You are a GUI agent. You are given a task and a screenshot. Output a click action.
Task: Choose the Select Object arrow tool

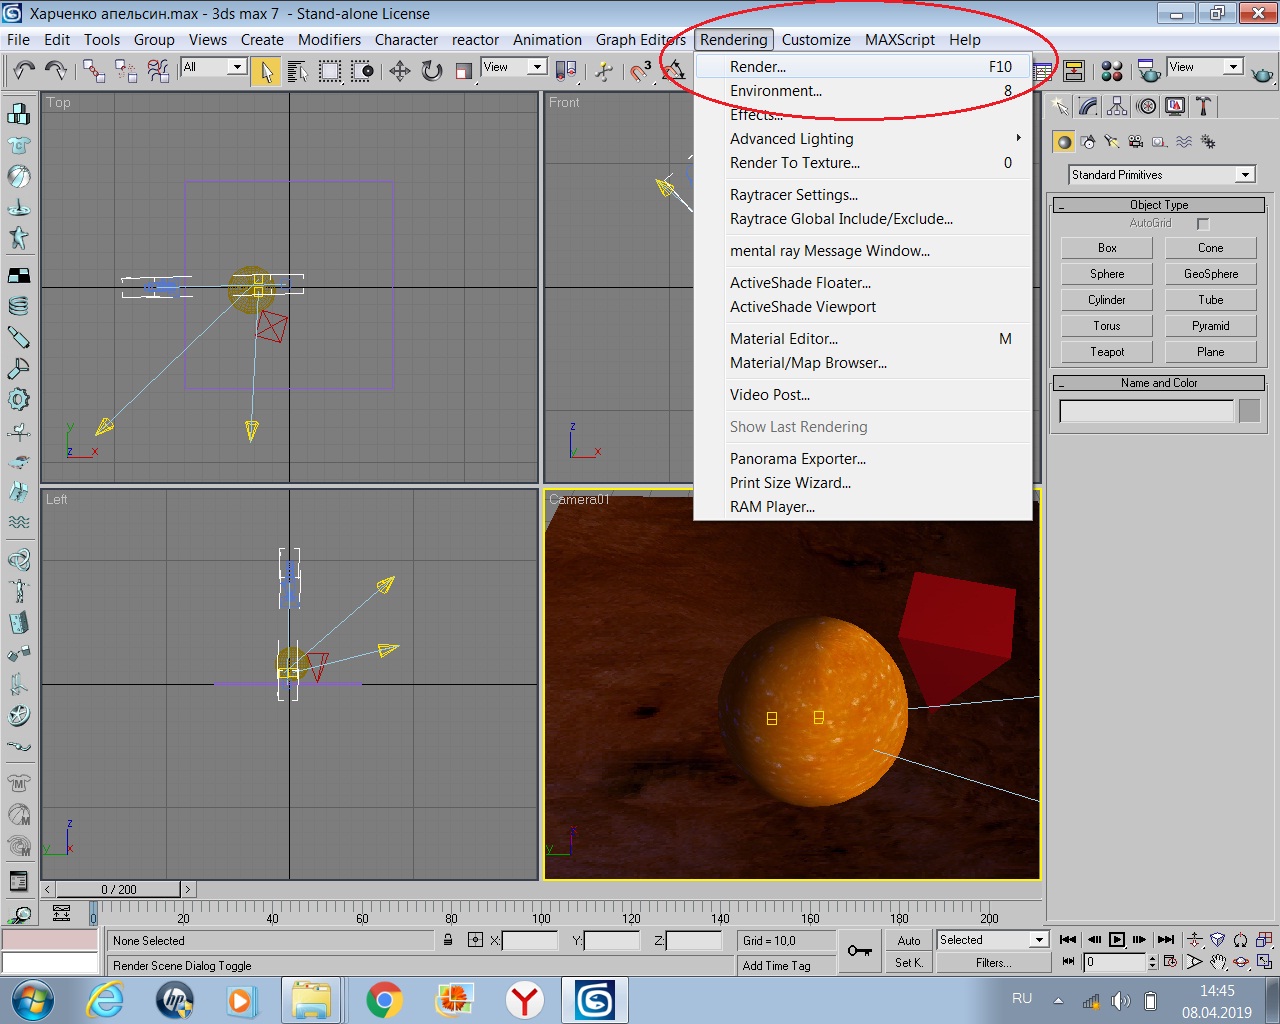pyautogui.click(x=266, y=71)
